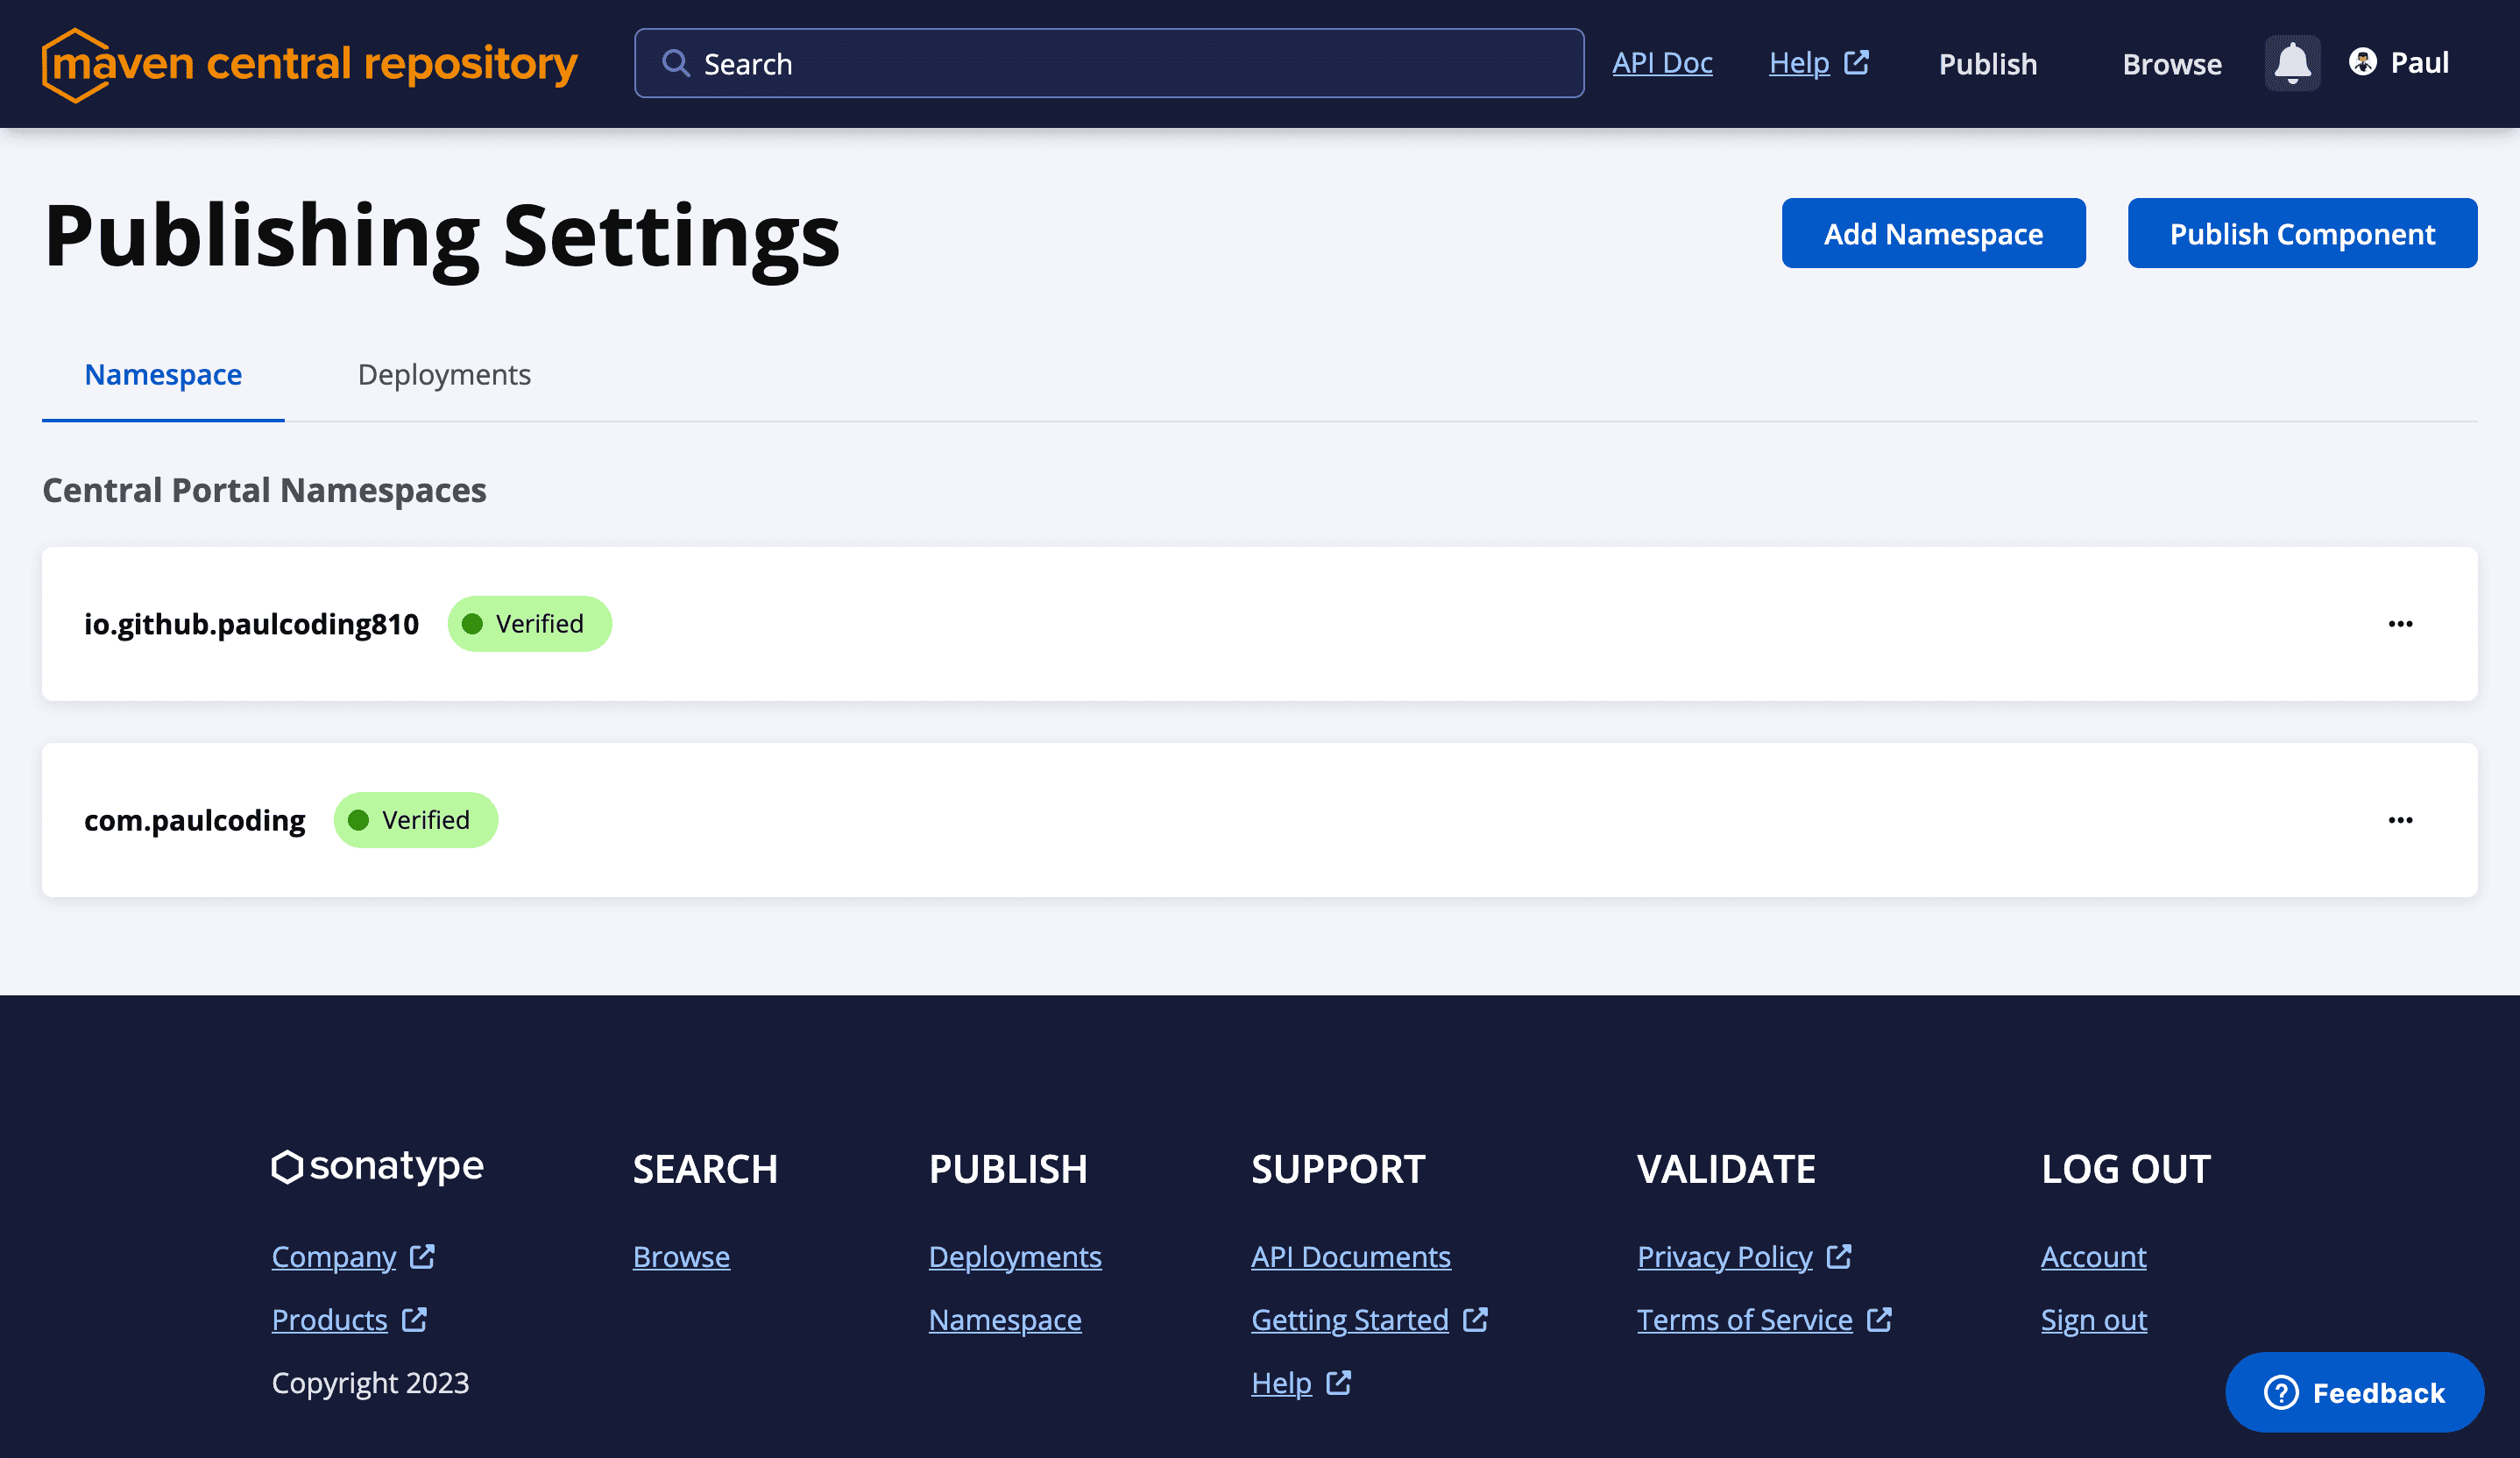The image size is (2520, 1458).
Task: Focus the Search input field
Action: coord(1109,63)
